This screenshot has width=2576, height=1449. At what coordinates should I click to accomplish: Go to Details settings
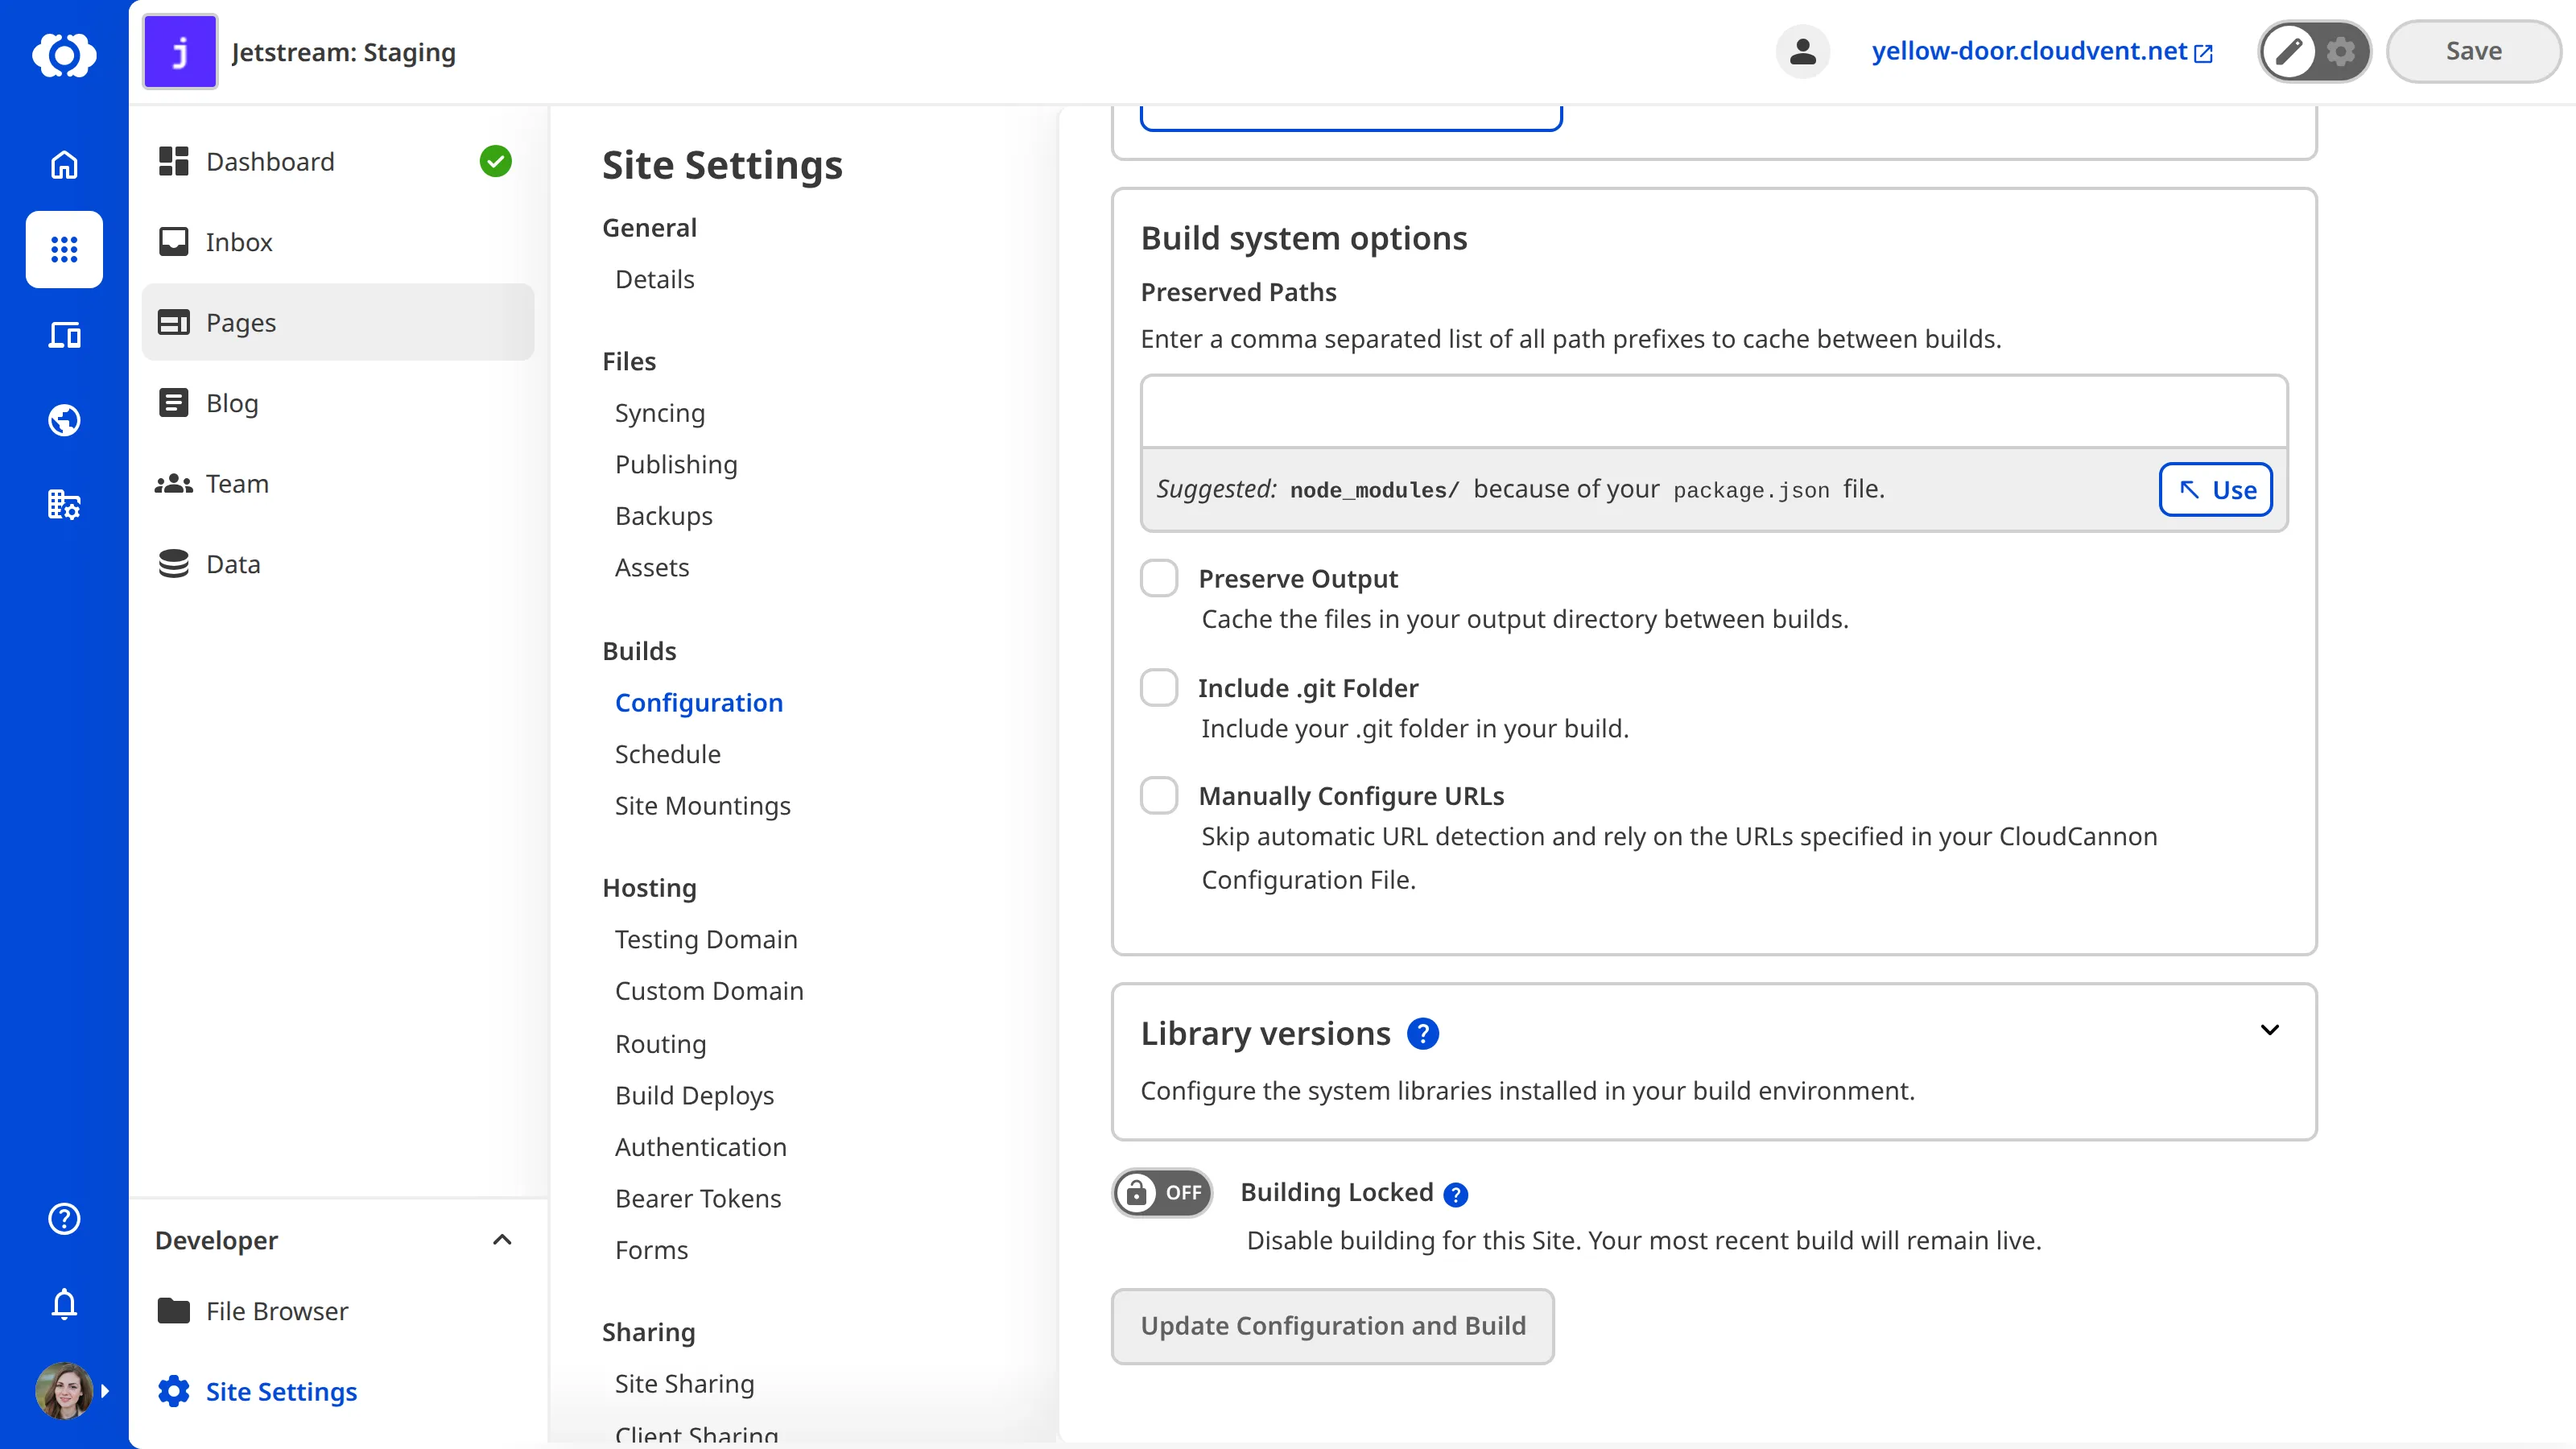point(654,279)
